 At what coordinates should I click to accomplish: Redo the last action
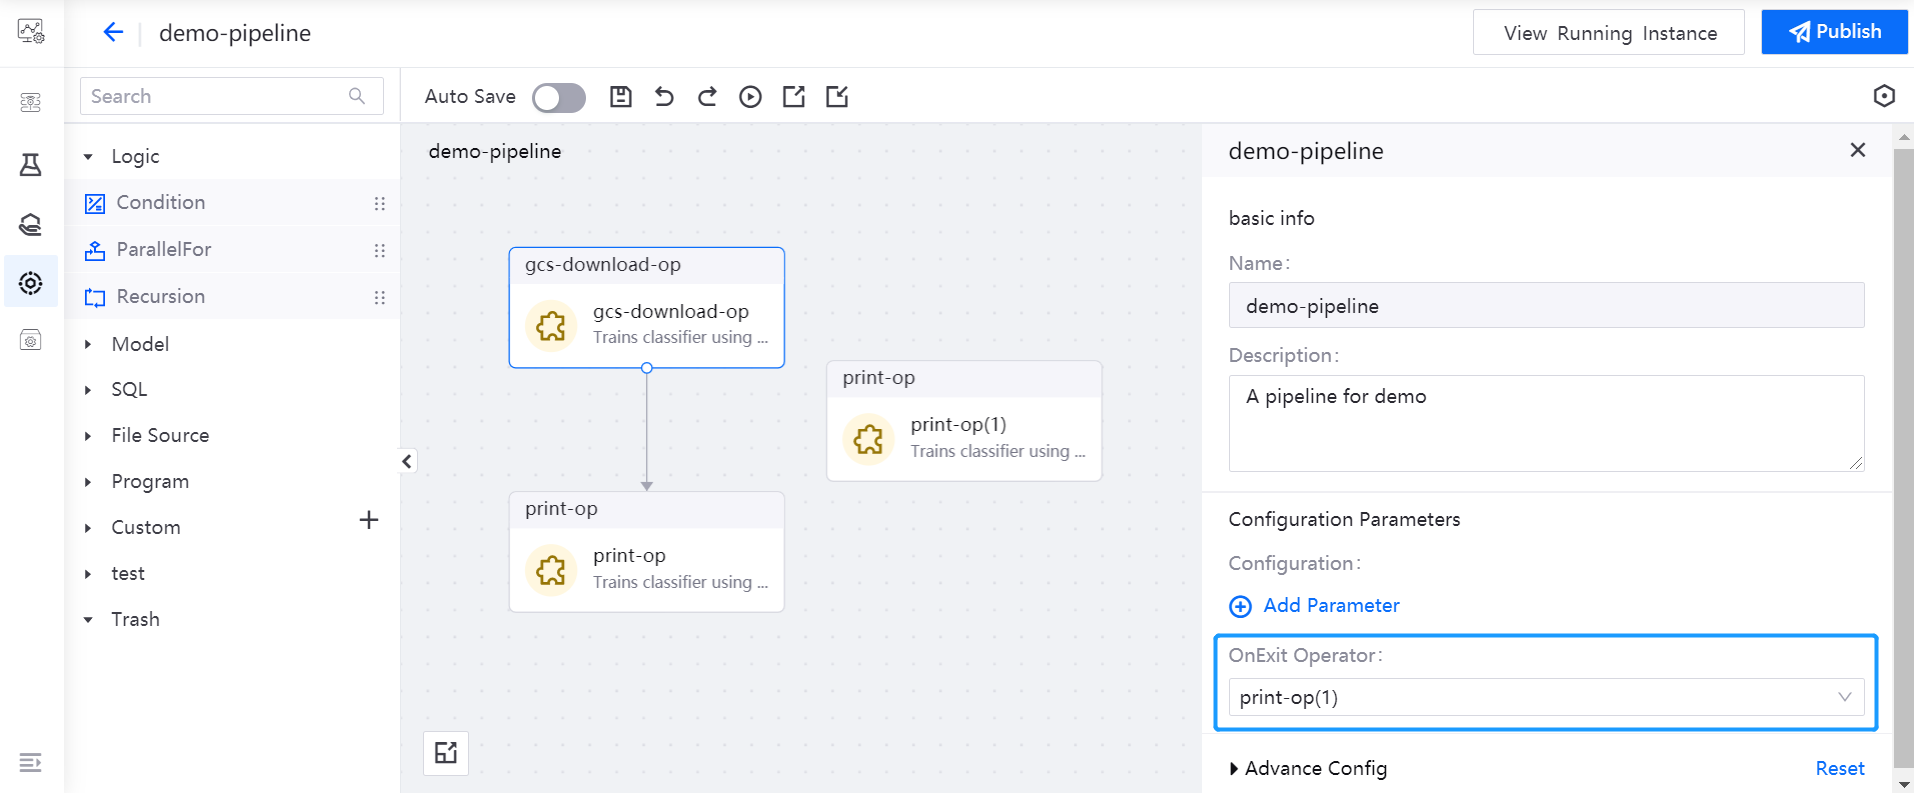click(707, 96)
